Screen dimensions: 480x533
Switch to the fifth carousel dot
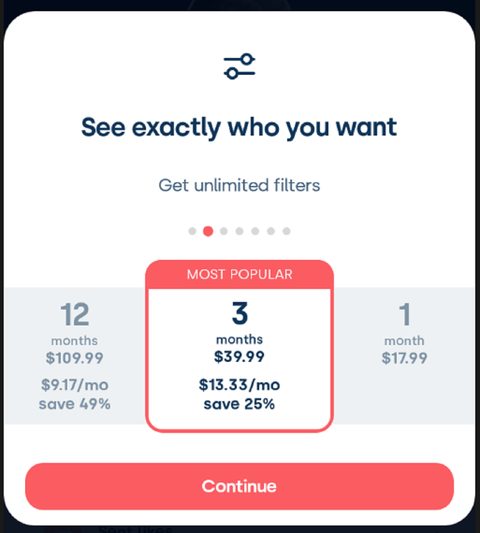[x=255, y=231]
